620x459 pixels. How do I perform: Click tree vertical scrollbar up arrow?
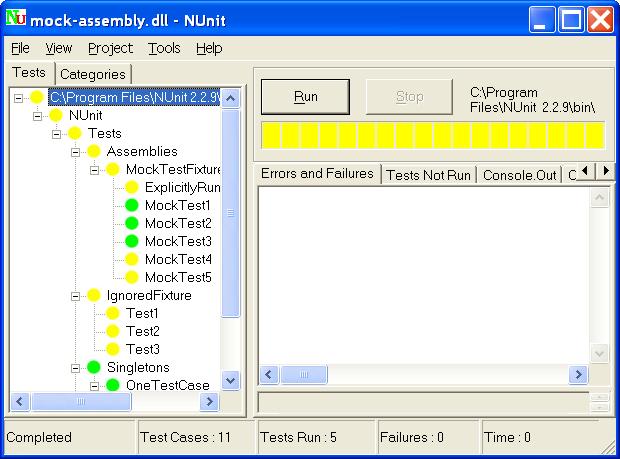coord(231,98)
